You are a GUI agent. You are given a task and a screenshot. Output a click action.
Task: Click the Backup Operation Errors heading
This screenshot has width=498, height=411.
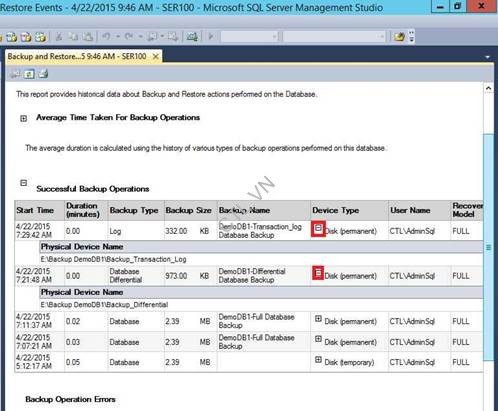[x=70, y=399]
